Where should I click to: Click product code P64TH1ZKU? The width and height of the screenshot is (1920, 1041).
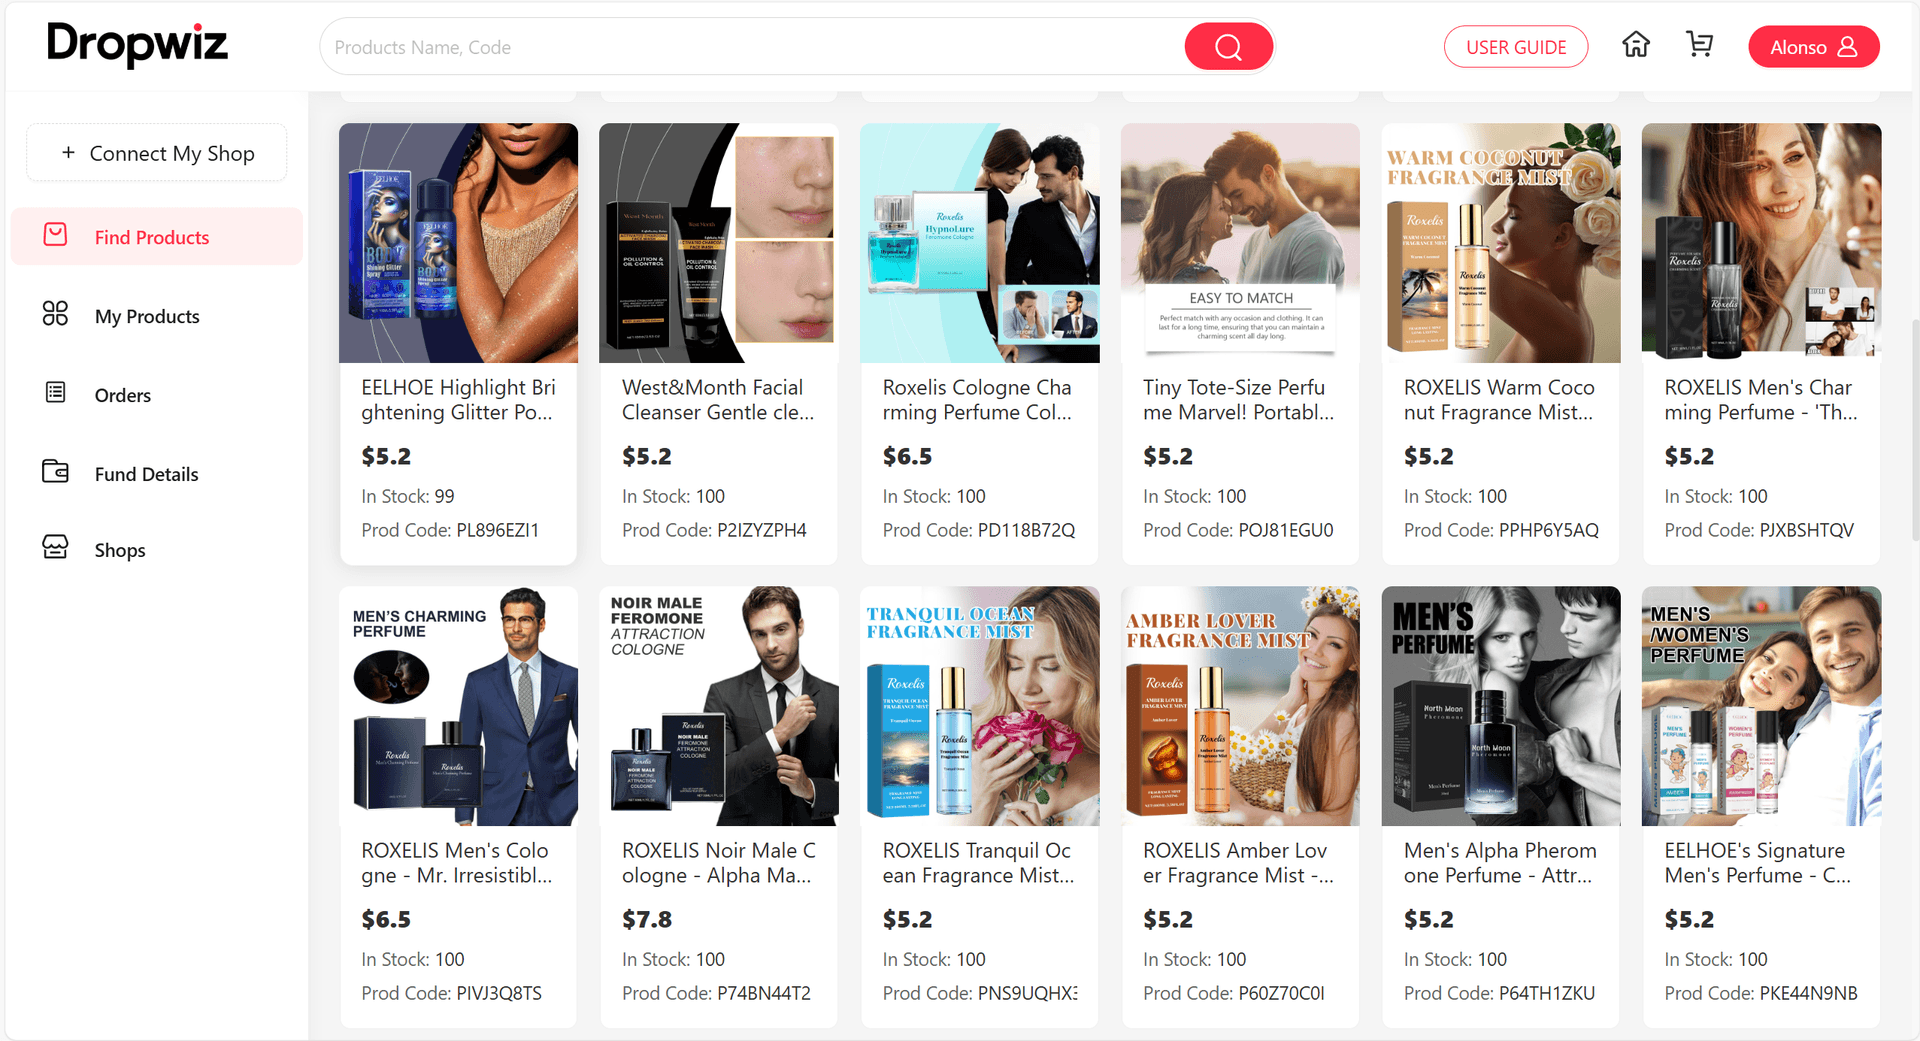(1547, 993)
